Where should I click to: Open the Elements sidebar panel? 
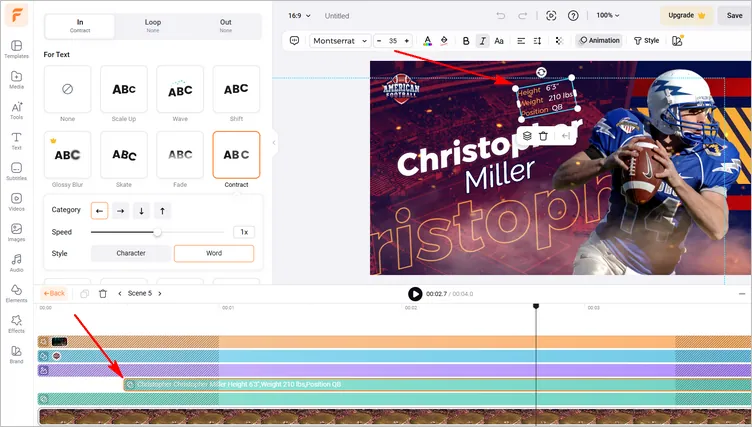tap(16, 293)
